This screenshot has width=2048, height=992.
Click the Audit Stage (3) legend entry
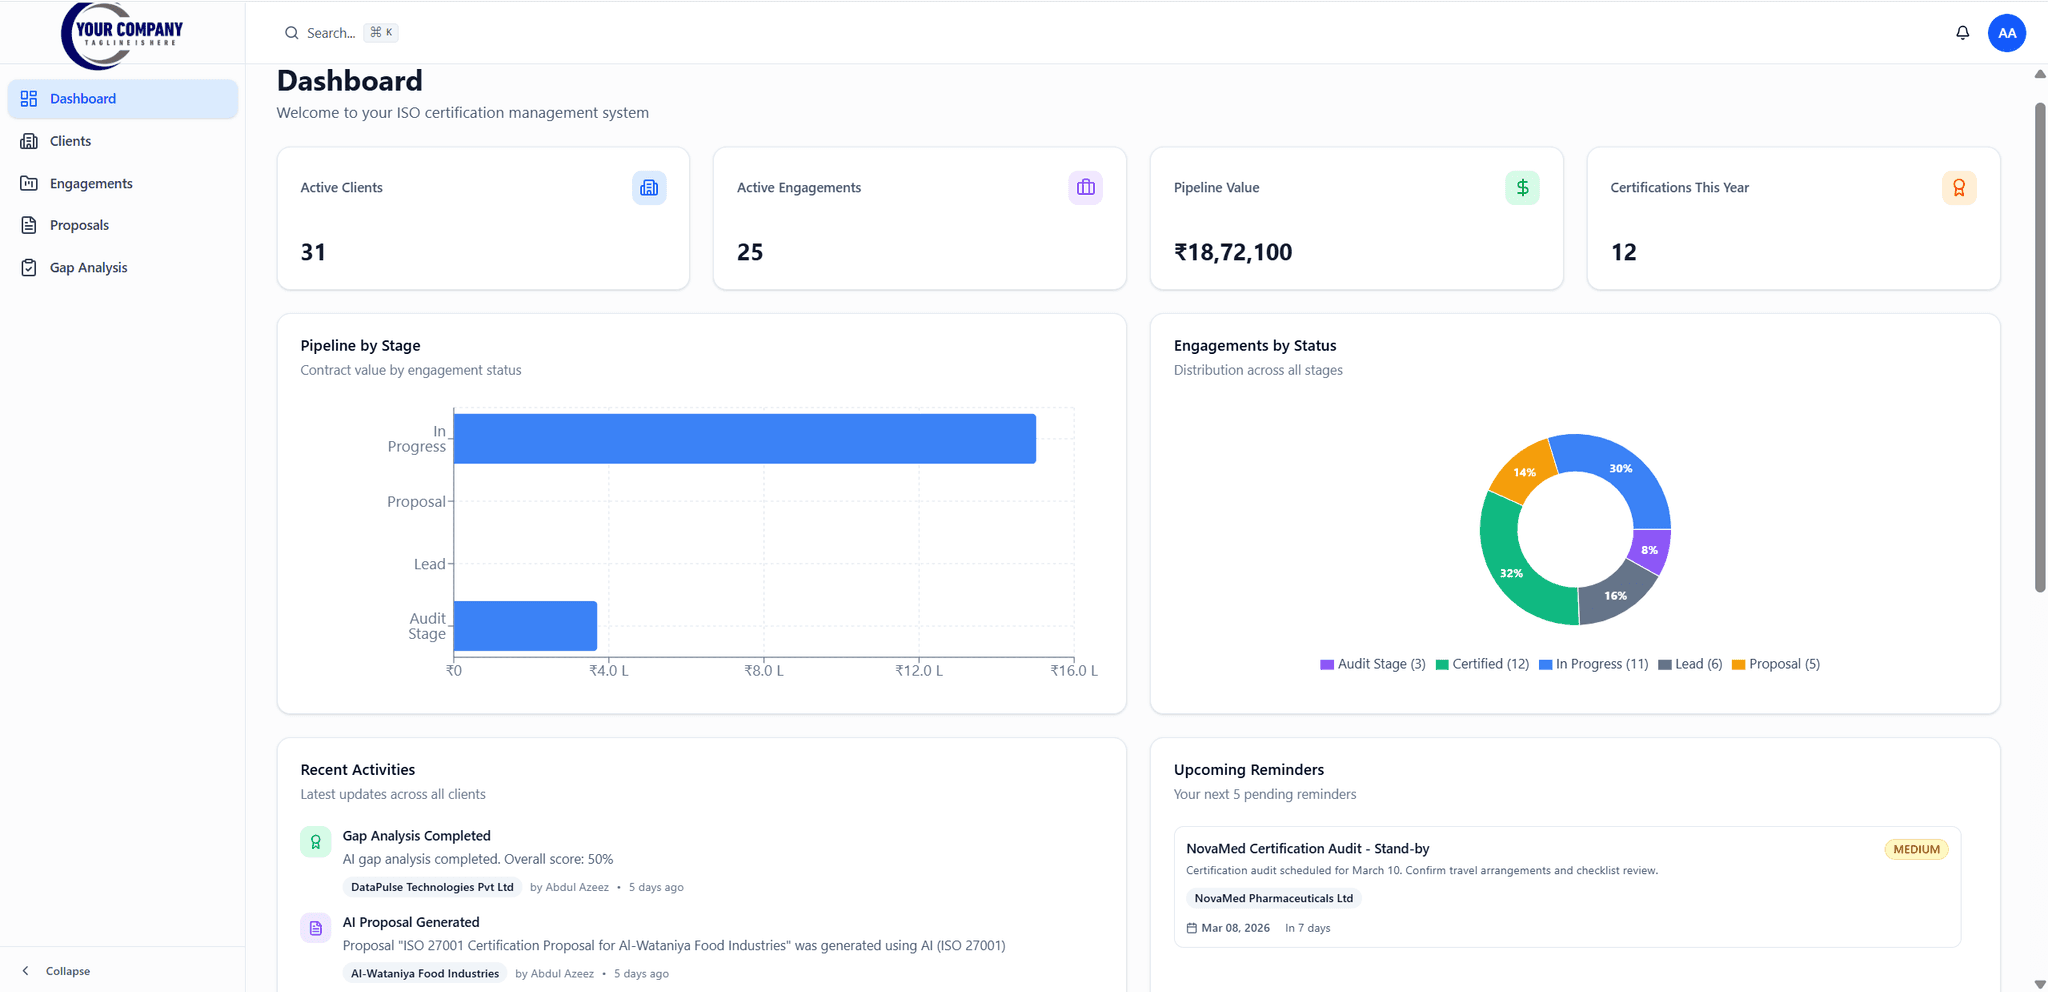point(1372,664)
